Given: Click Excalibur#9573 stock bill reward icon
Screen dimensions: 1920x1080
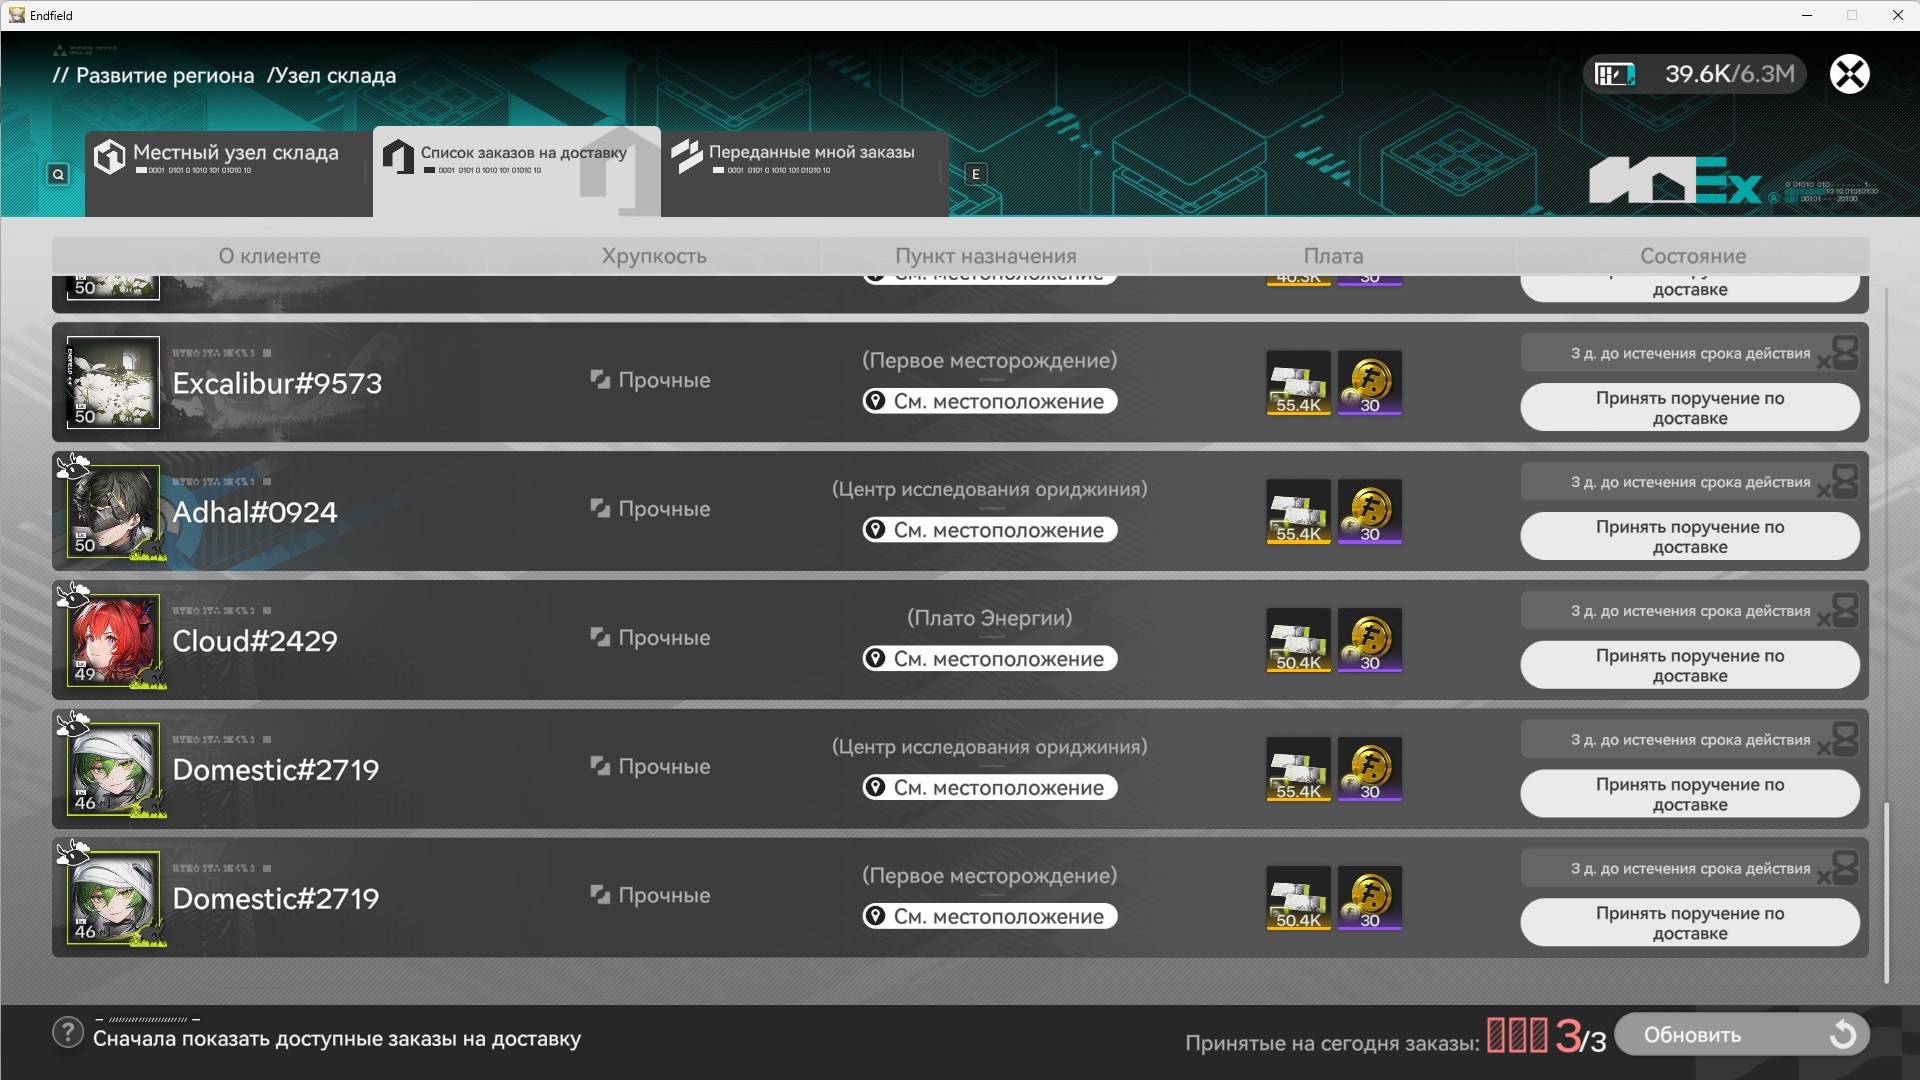Looking at the screenshot, I should pos(1298,382).
